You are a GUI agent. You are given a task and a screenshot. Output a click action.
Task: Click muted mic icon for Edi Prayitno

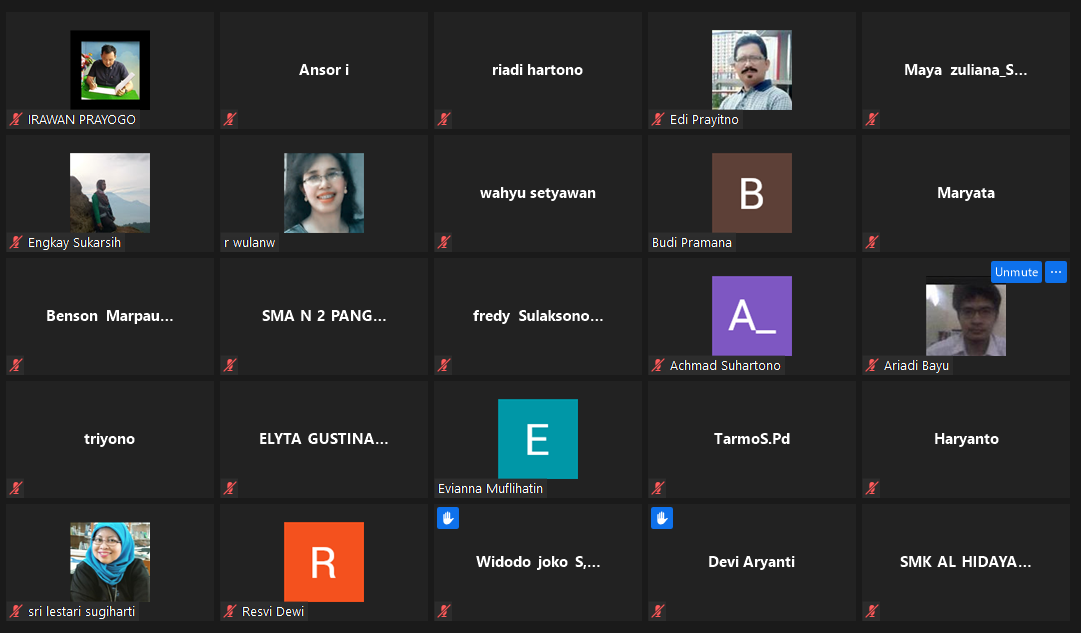point(658,119)
